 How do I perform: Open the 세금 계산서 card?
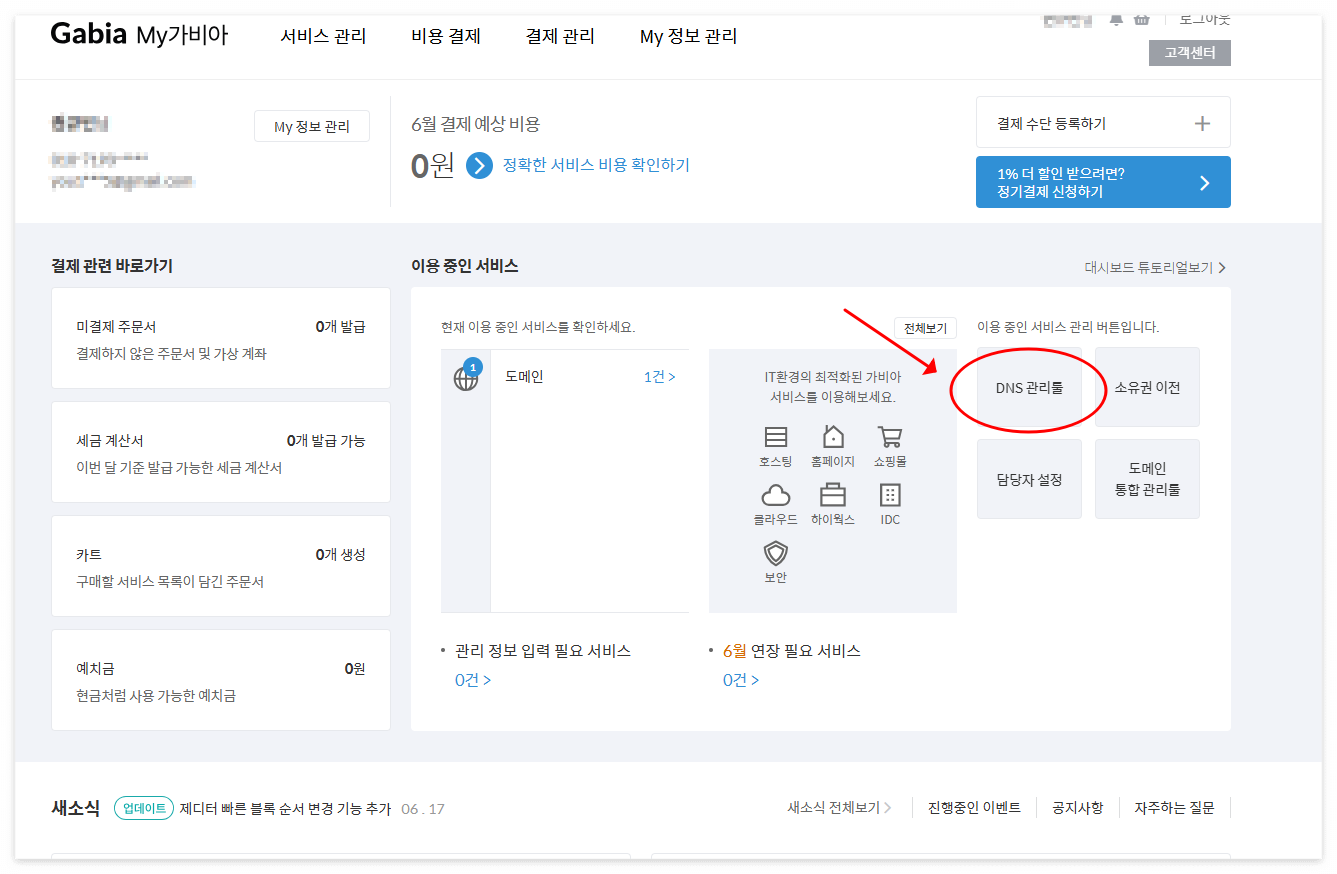[x=221, y=452]
